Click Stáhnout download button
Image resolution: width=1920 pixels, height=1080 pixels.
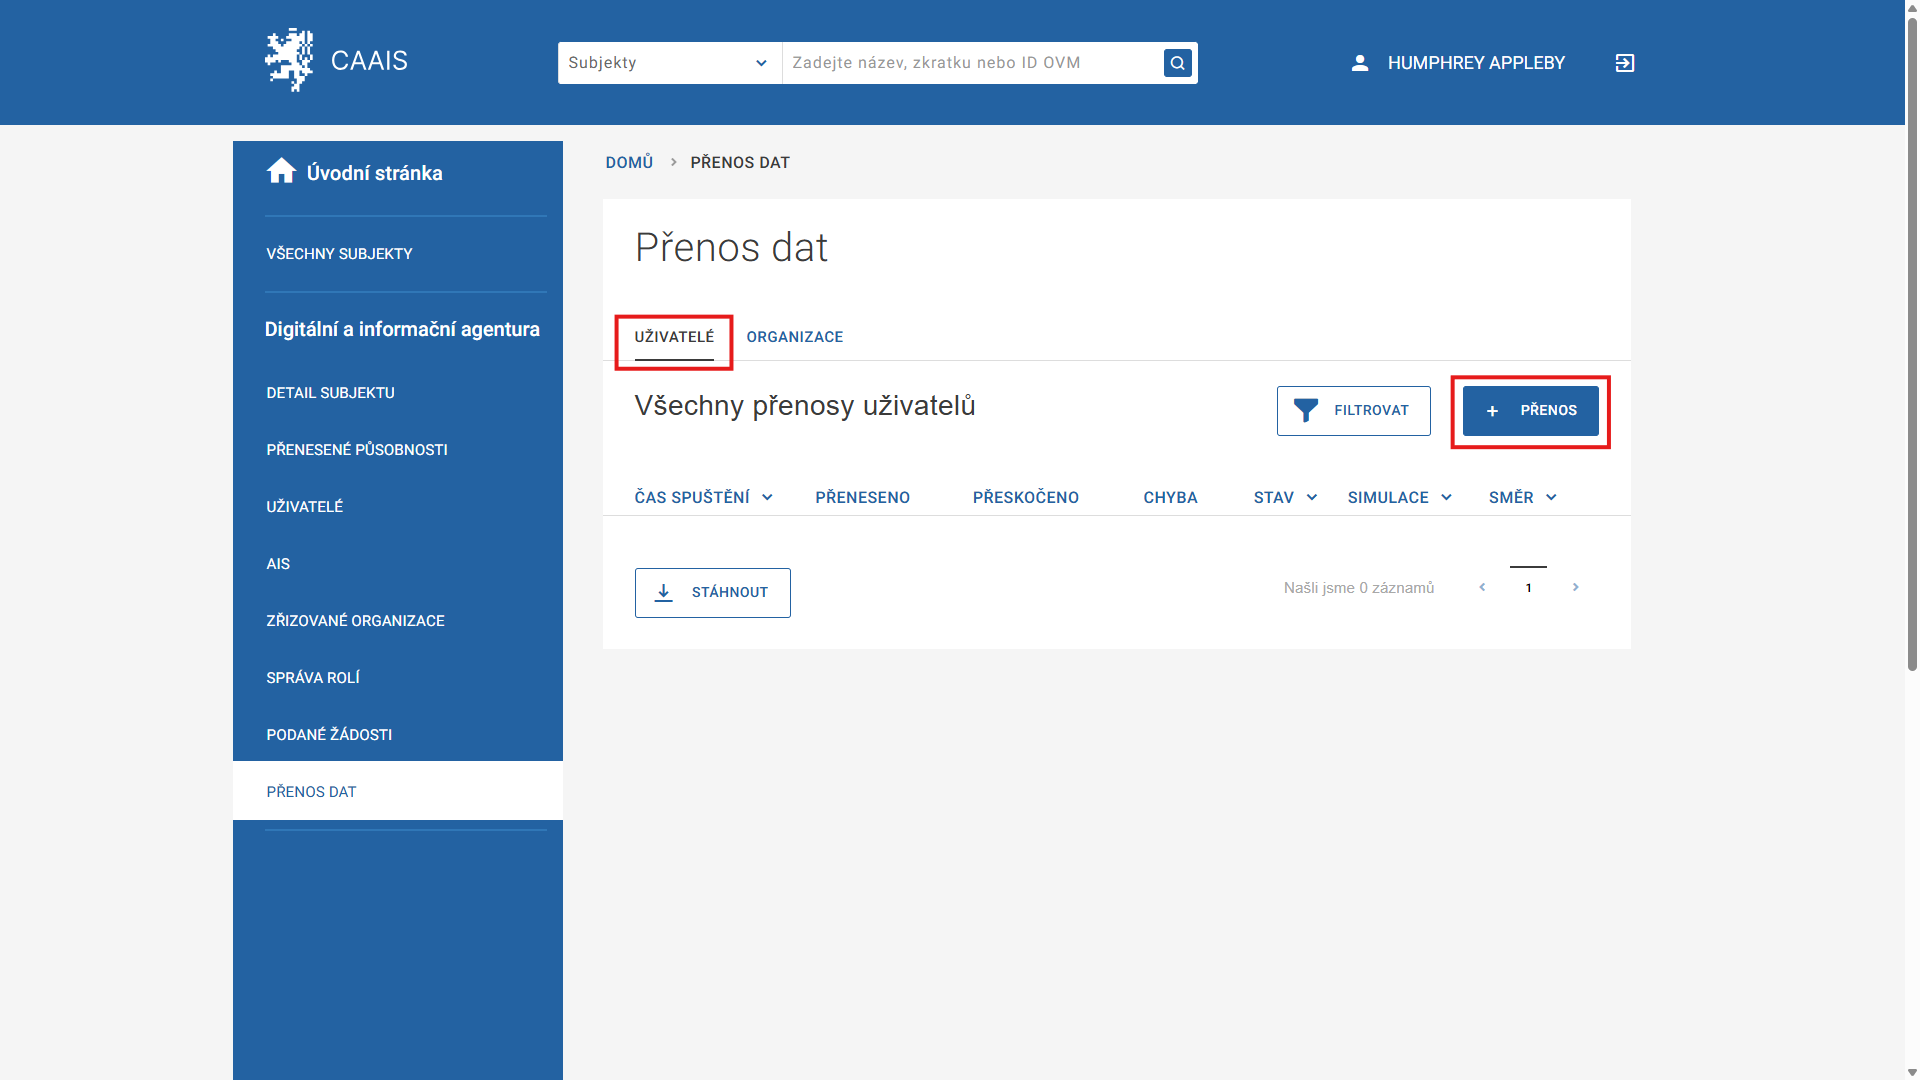coord(712,593)
